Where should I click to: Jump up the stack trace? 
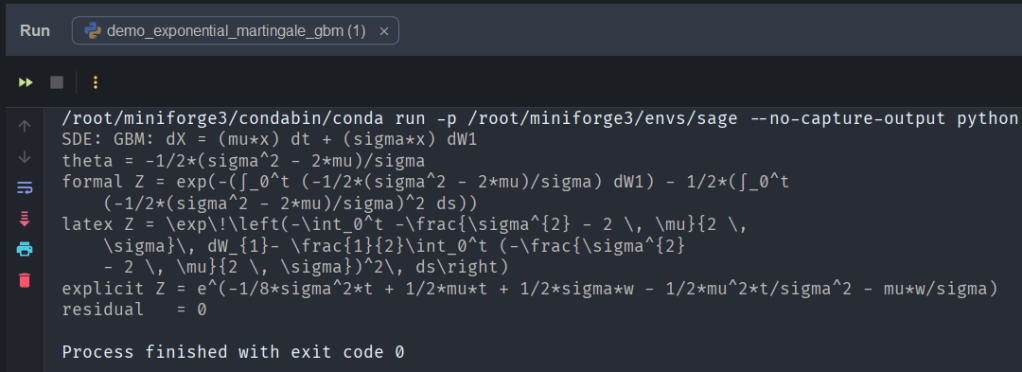tap(25, 126)
